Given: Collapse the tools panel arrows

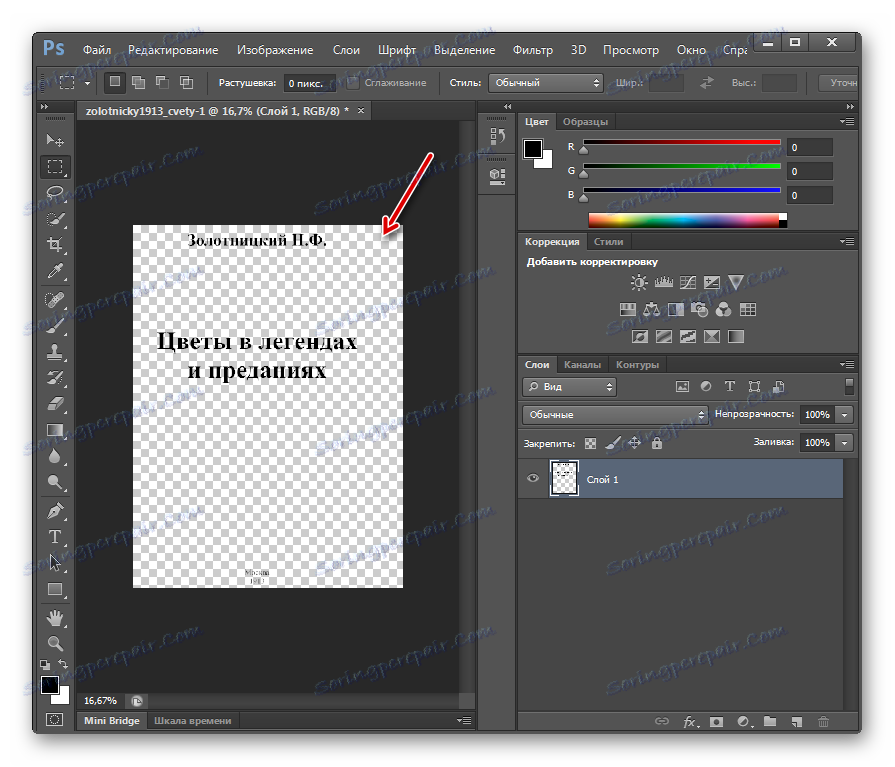Looking at the screenshot, I should [45, 107].
